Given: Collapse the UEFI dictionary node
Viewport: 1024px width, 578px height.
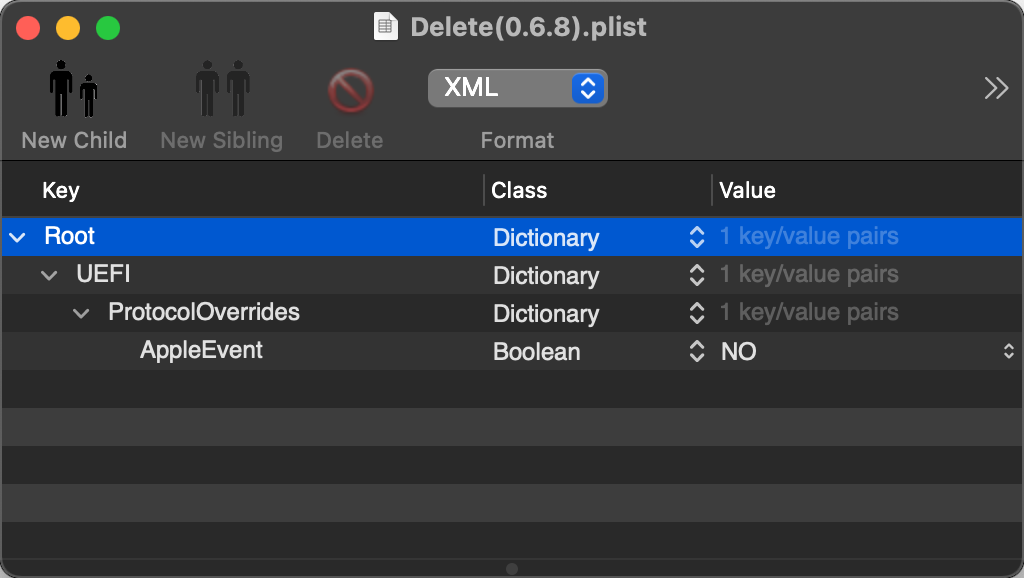Looking at the screenshot, I should 49,275.
